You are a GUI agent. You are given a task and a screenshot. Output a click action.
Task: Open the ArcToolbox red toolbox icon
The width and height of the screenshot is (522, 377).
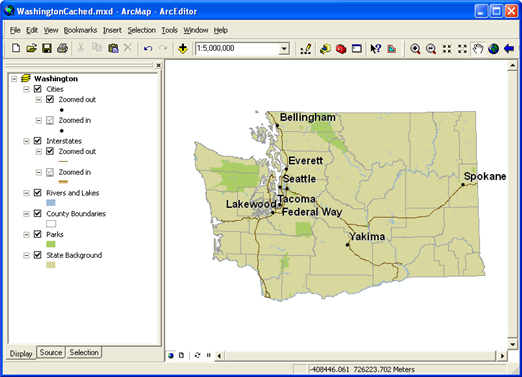341,49
